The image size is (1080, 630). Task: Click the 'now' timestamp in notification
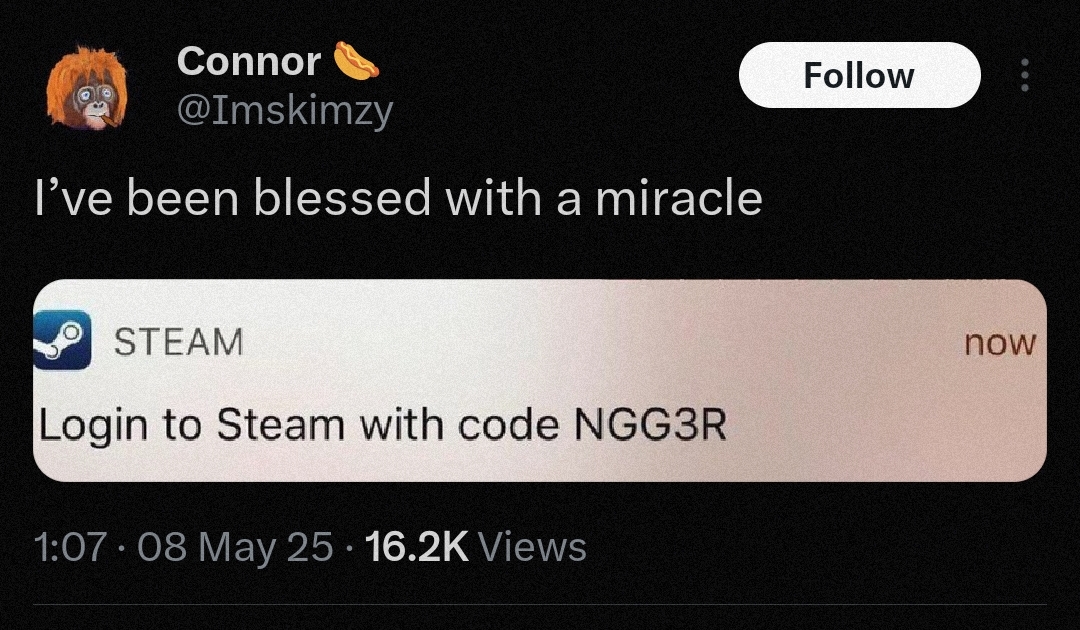click(999, 343)
